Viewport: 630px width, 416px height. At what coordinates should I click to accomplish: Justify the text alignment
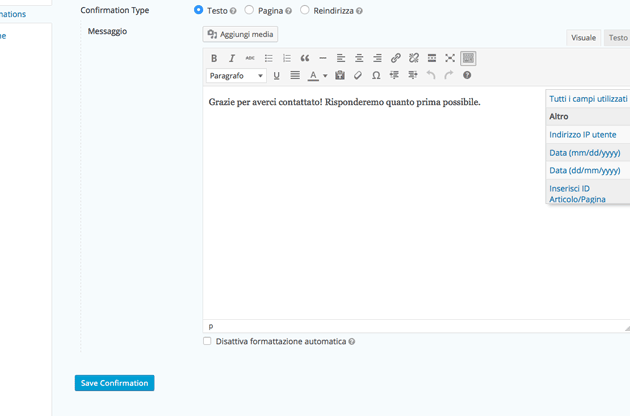click(295, 76)
